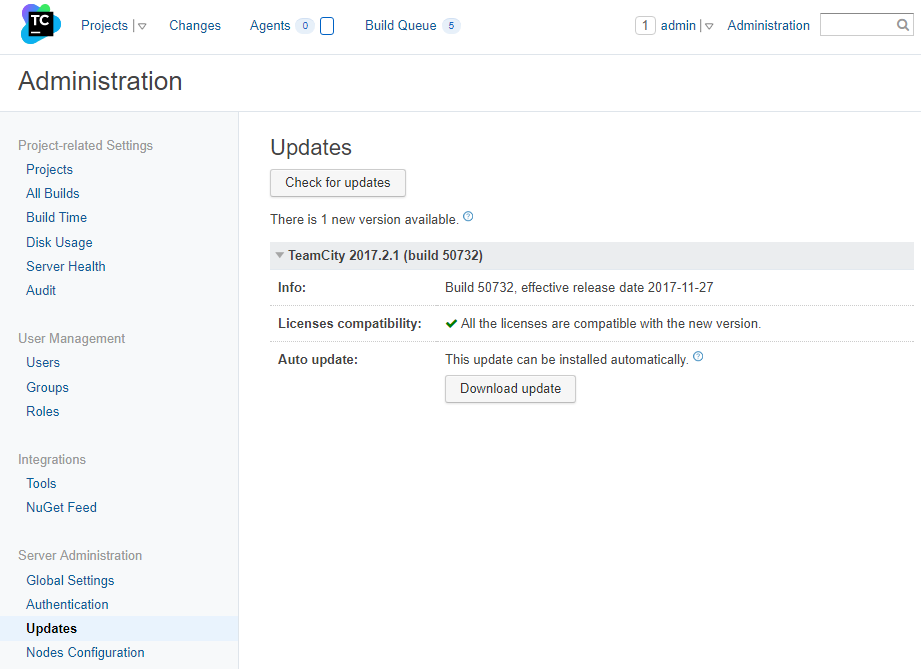Click the Check for updates button

[338, 183]
